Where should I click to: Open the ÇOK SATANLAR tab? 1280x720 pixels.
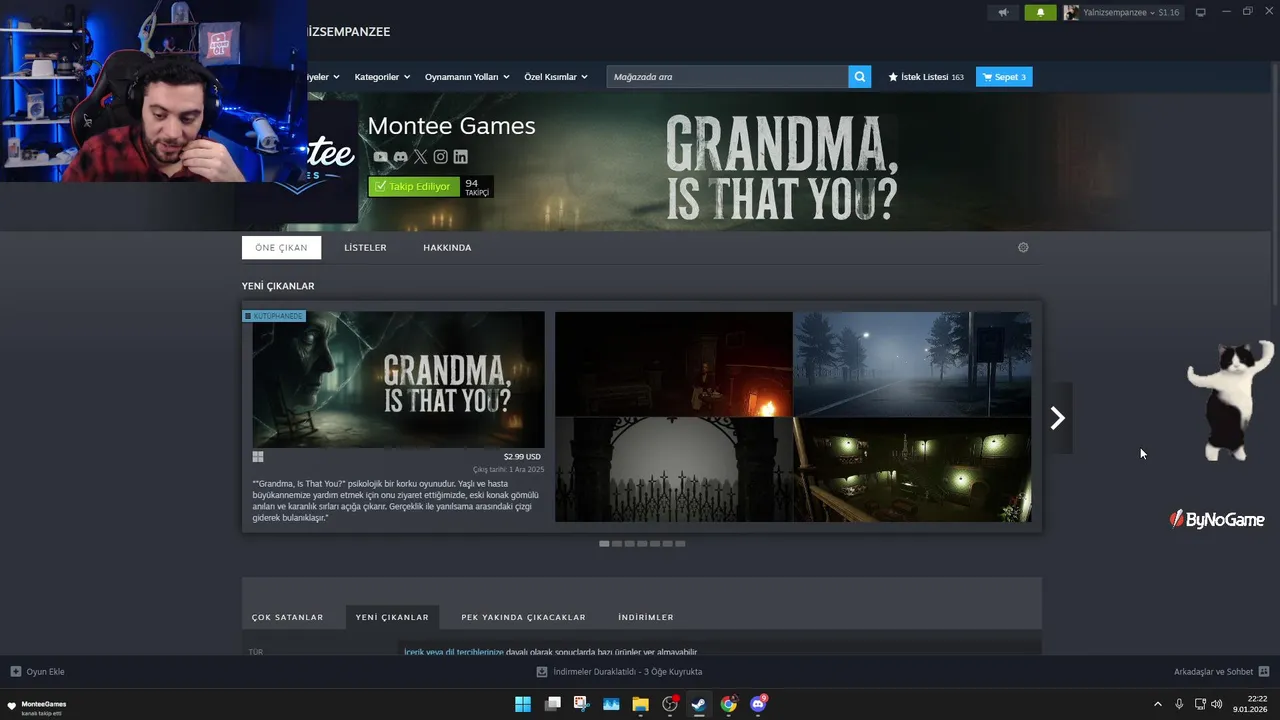click(x=287, y=617)
